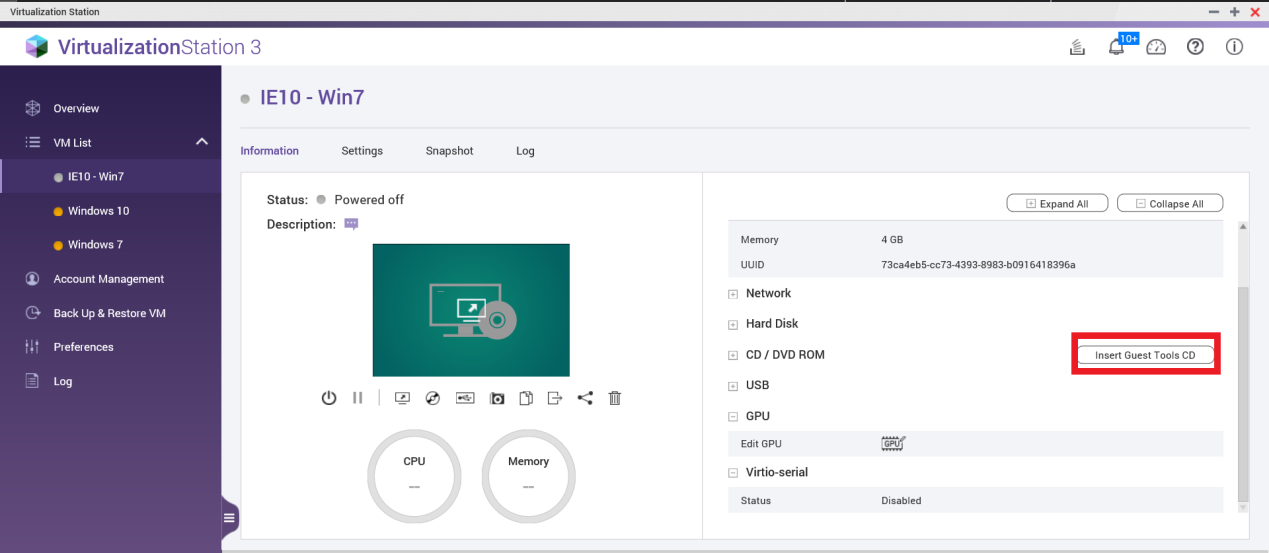Open Preferences in the sidebar
The width and height of the screenshot is (1269, 553).
tap(83, 347)
